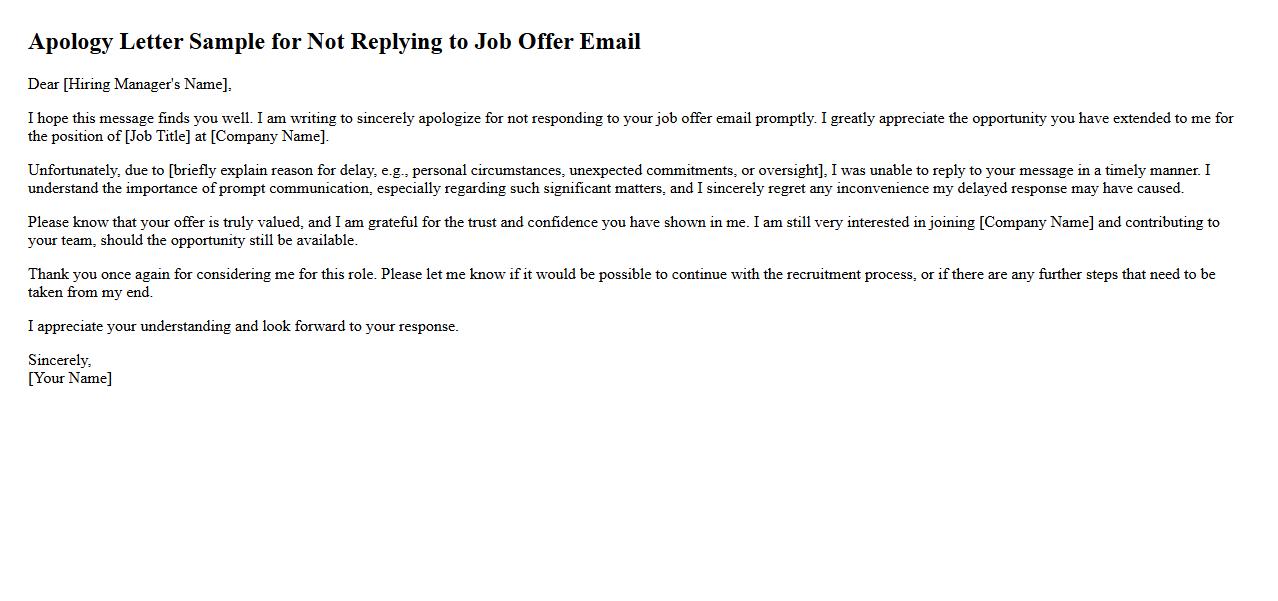Click "[Company Name]" placeholder after "interested in joining"
Screen dimensions: 1278x601
click(x=1036, y=222)
